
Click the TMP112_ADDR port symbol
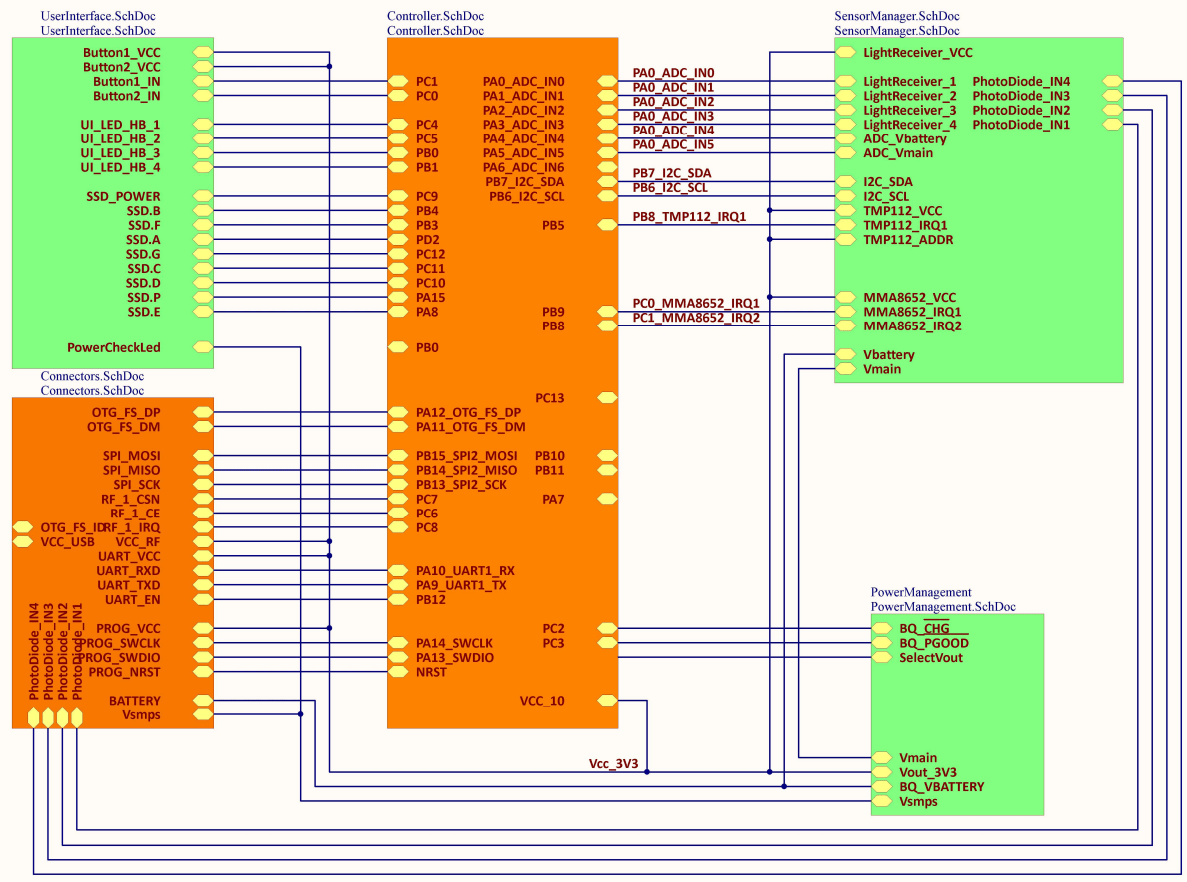[845, 239]
